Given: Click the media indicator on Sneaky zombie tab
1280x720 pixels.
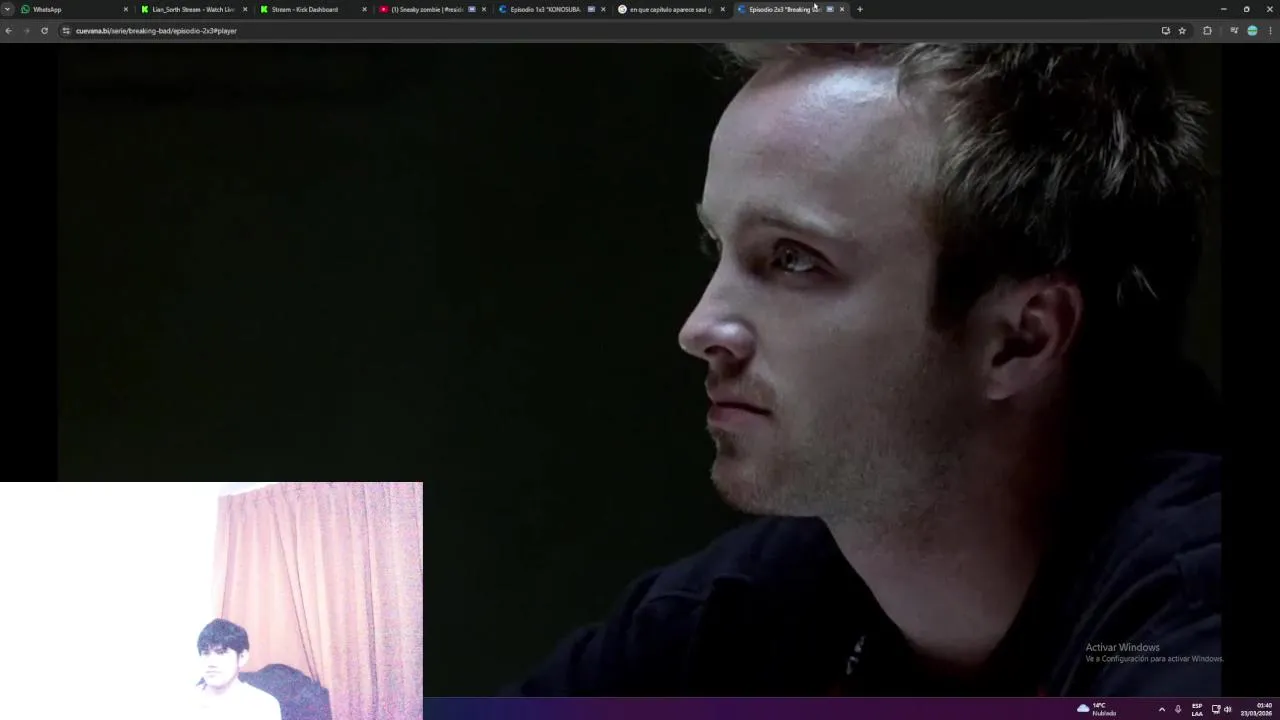Looking at the screenshot, I should 472,9.
